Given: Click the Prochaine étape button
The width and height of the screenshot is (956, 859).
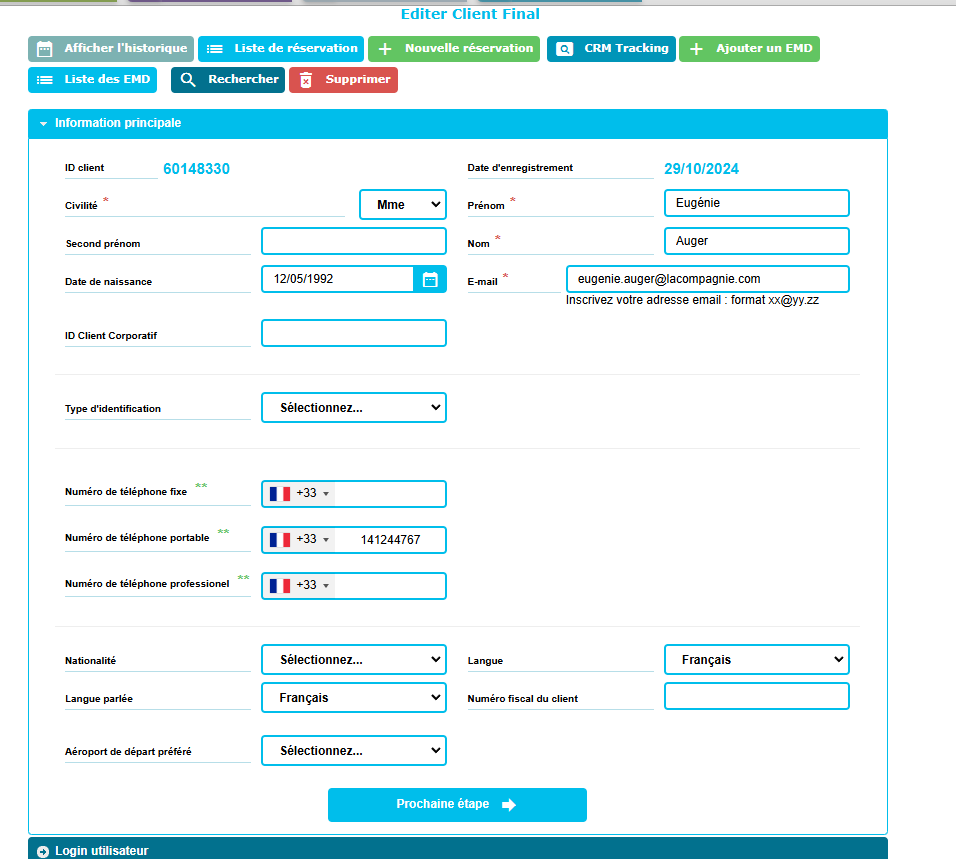Looking at the screenshot, I should (x=457, y=804).
